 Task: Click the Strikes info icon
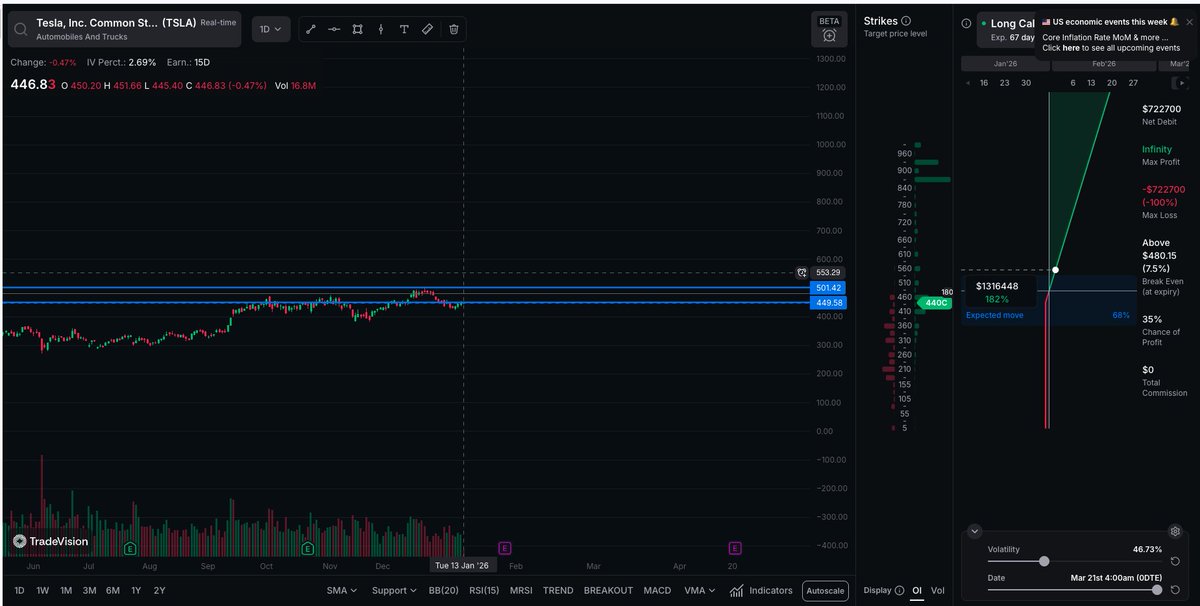click(906, 21)
